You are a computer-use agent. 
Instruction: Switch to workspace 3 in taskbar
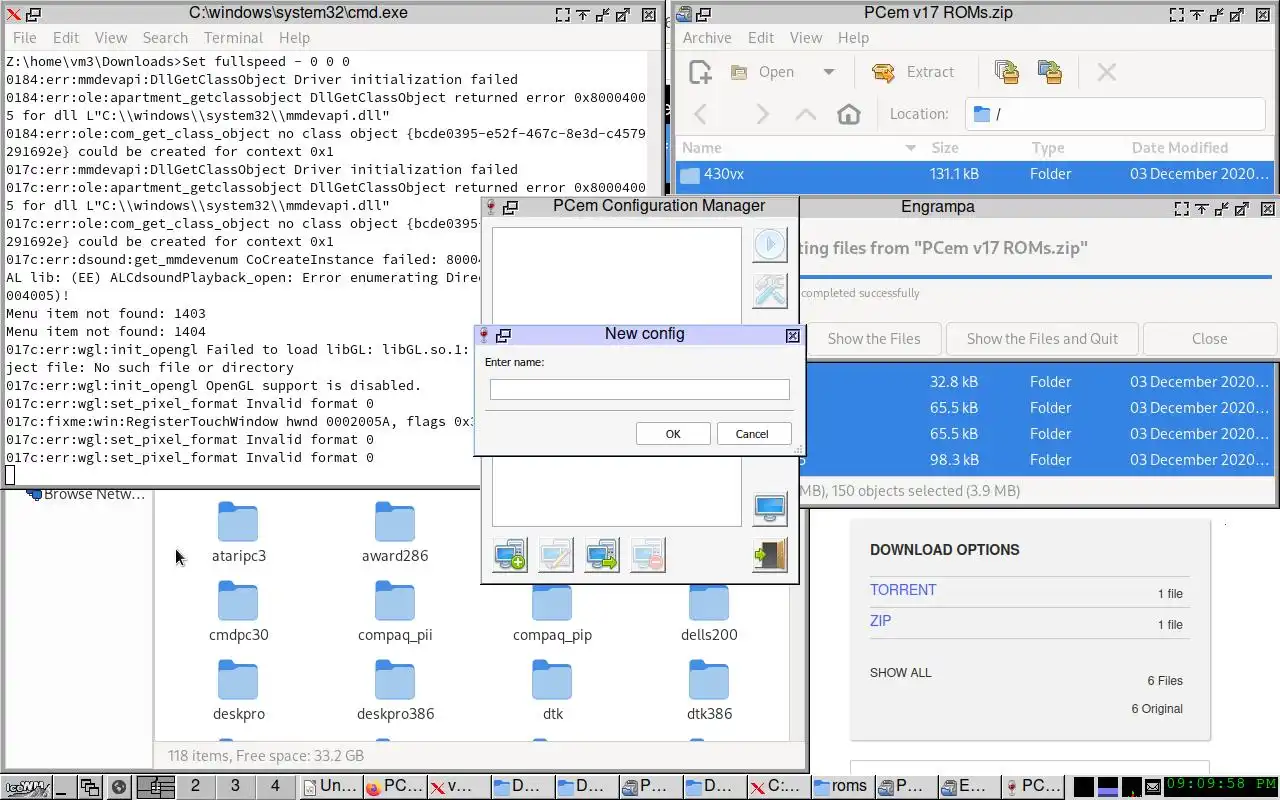coord(235,786)
